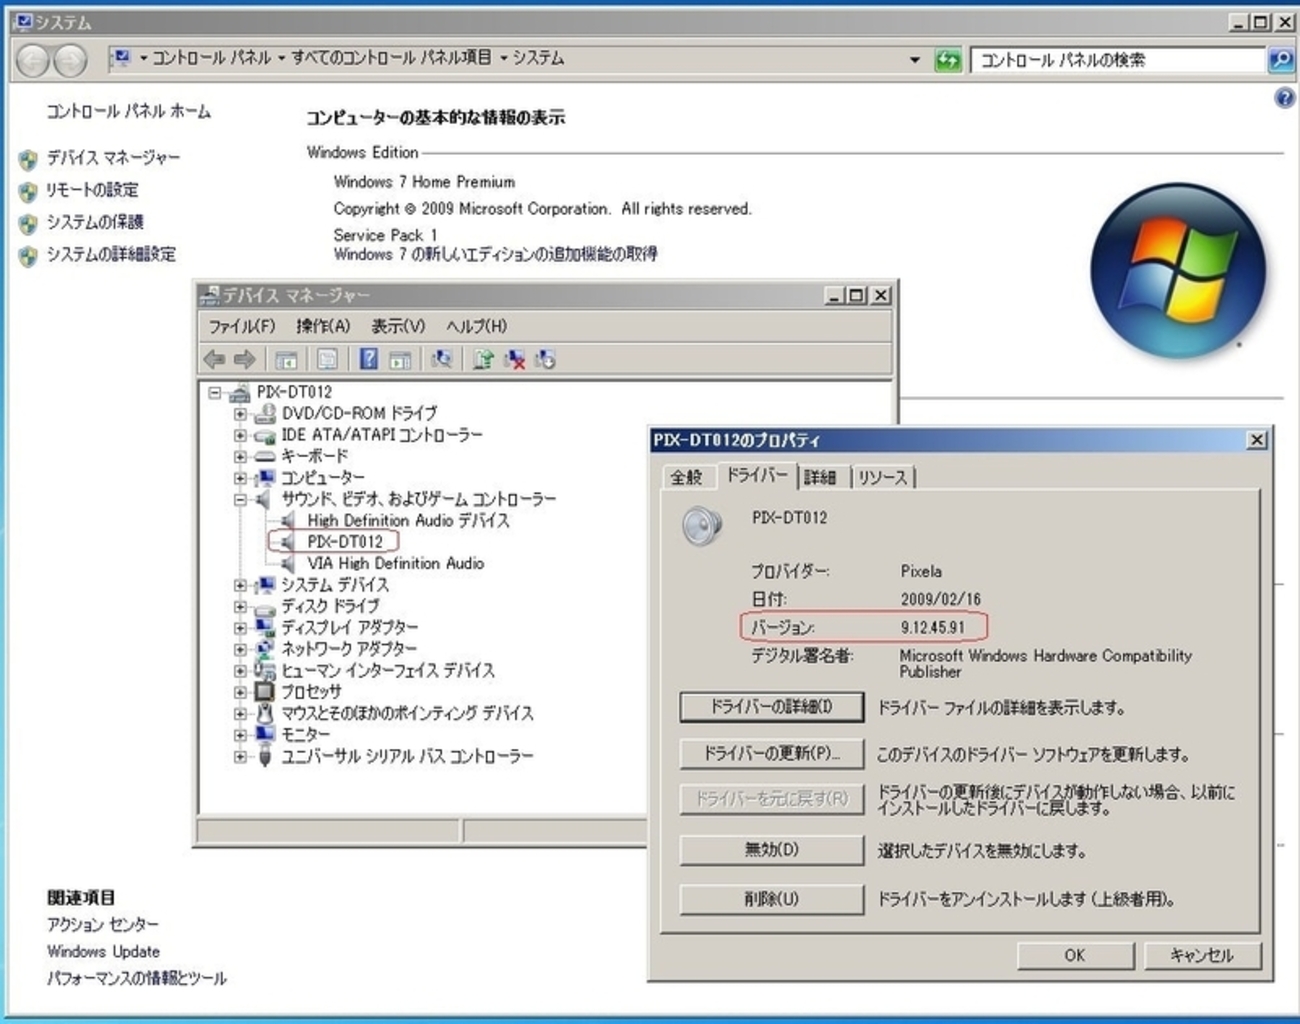Click すべてのコントロール パネル項目 in the address breadcrumb
This screenshot has width=1300, height=1024.
pos(391,58)
